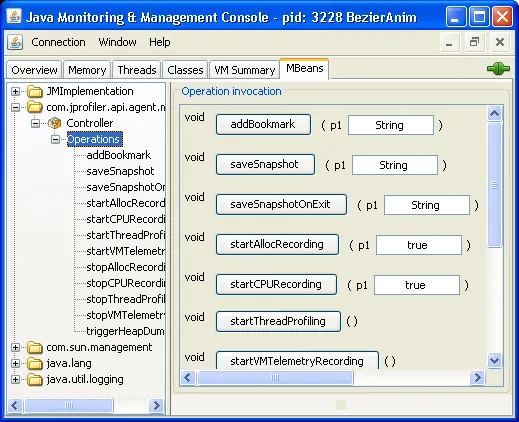Invoke the startThreadProfiling operation button
The image size is (519, 422).
[278, 321]
